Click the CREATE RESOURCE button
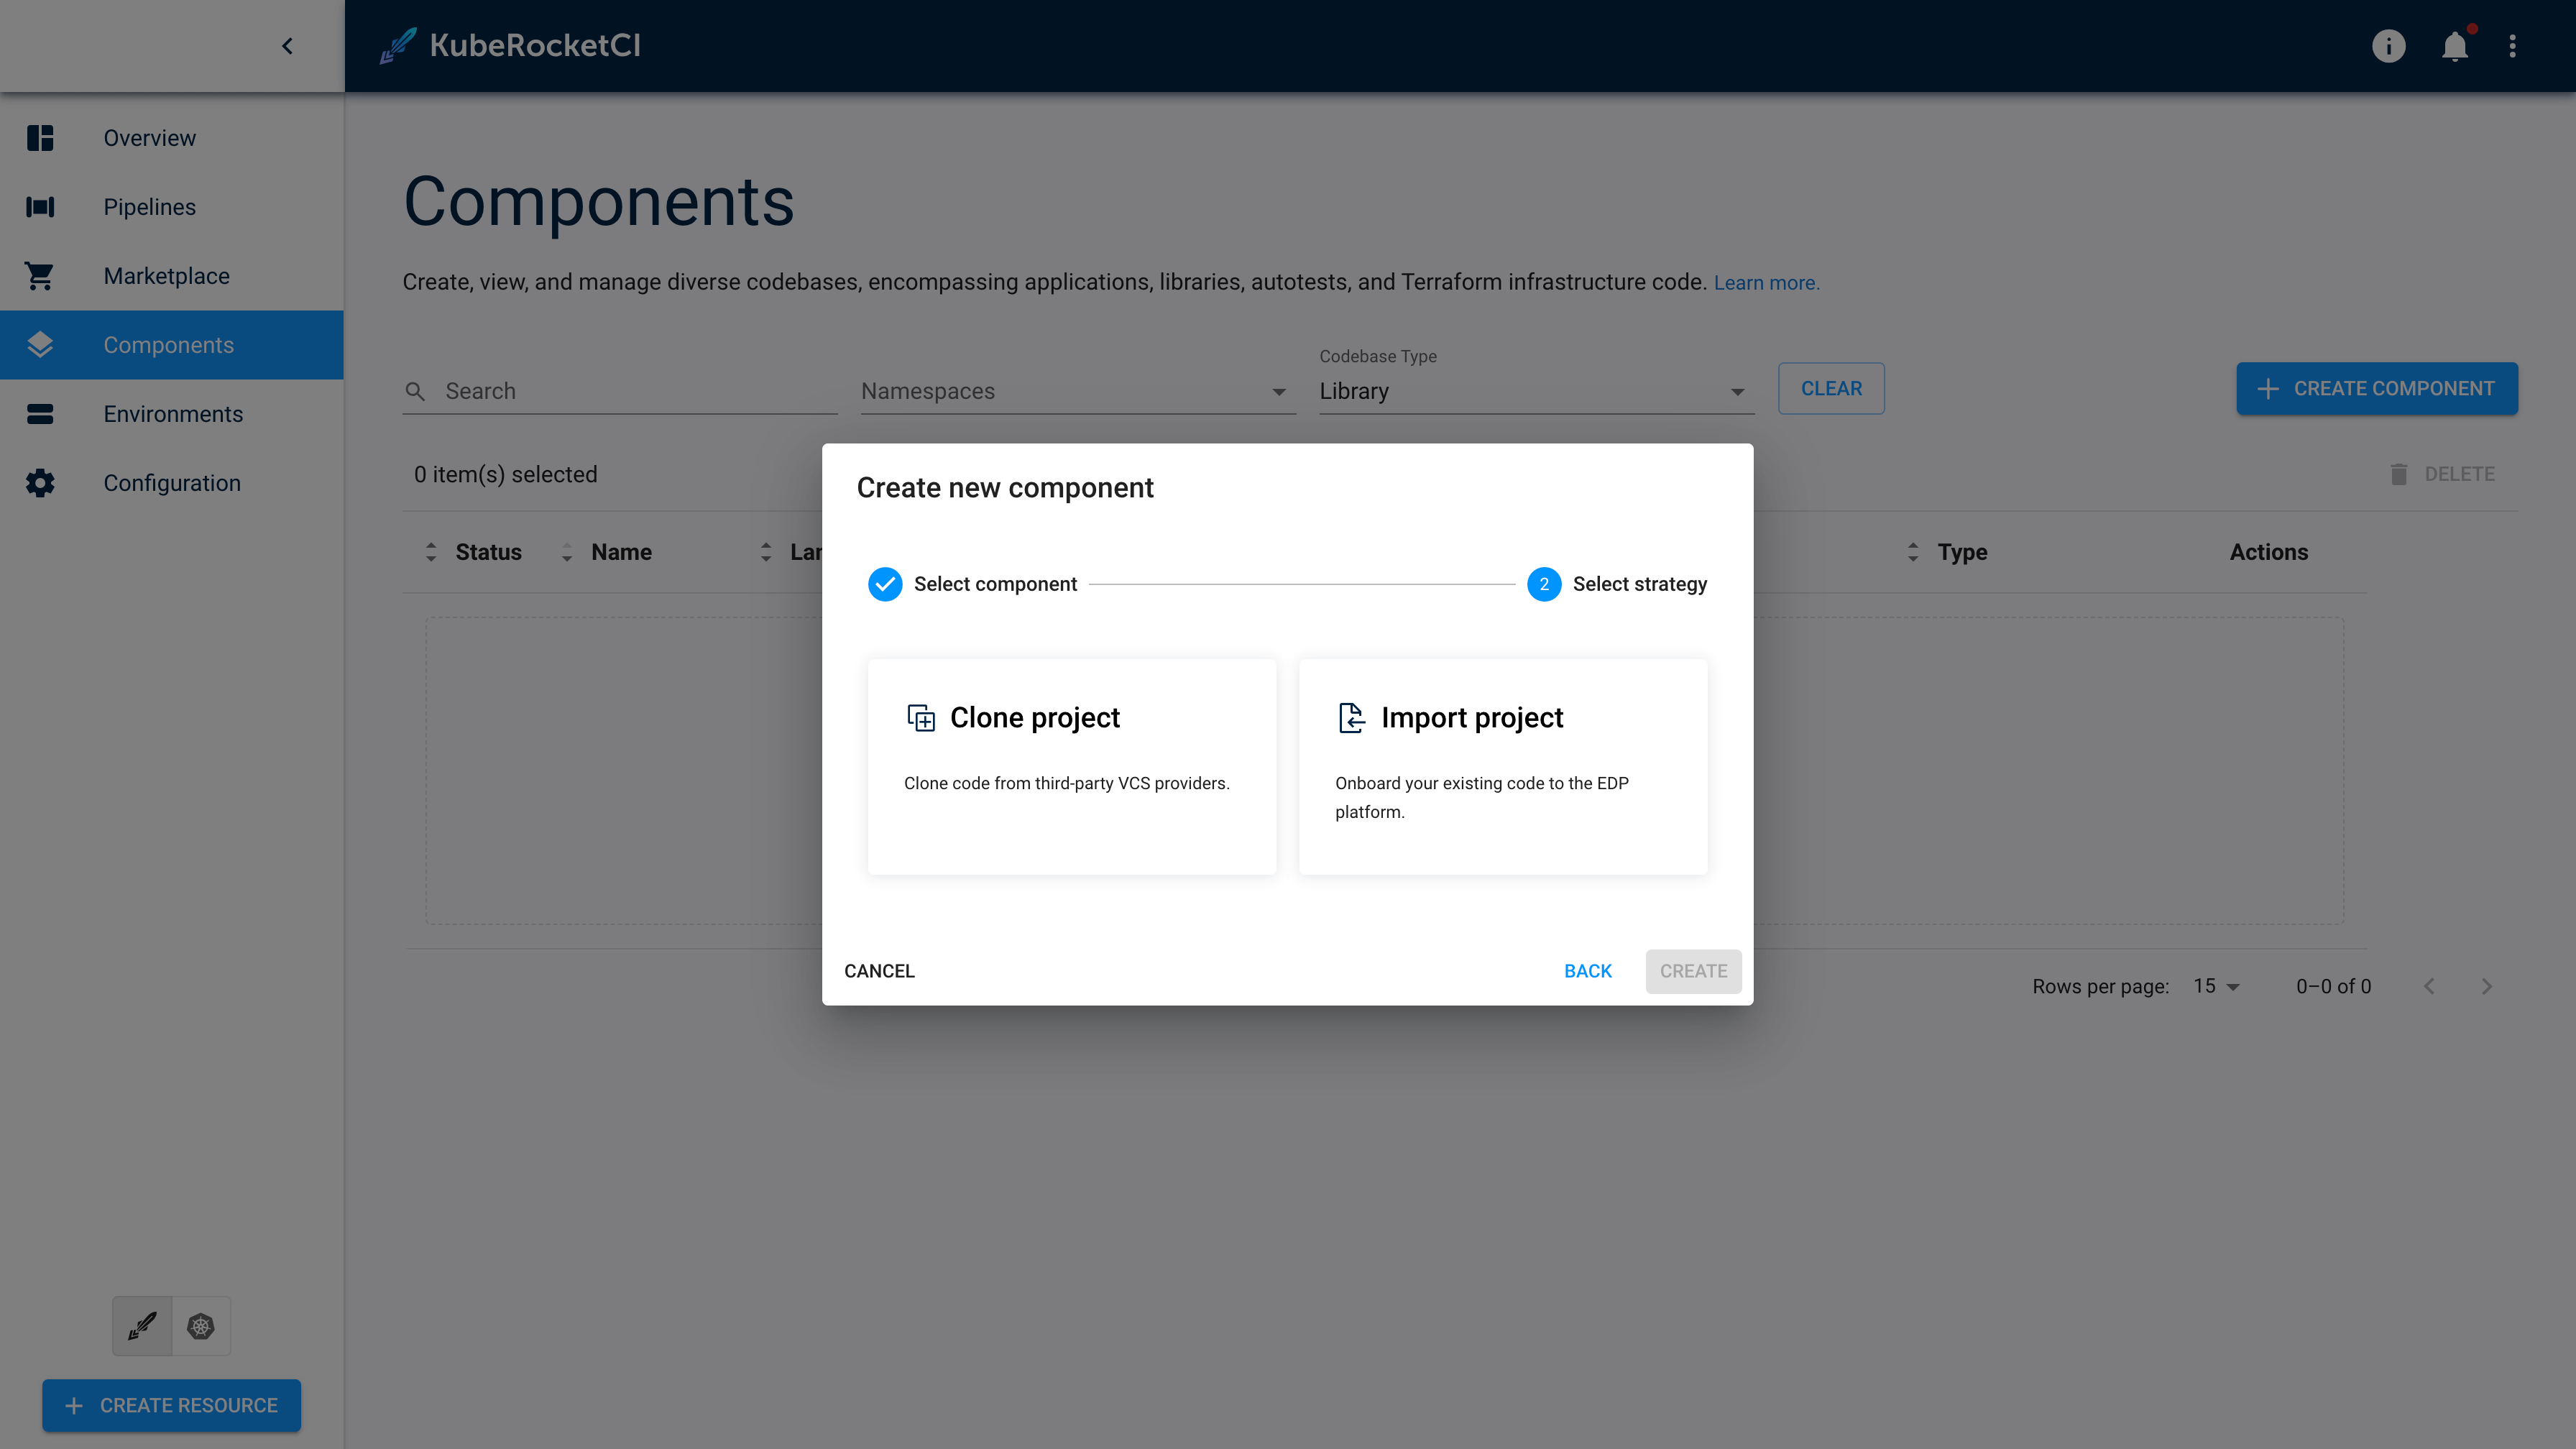The height and width of the screenshot is (1449, 2576). click(x=172, y=1404)
